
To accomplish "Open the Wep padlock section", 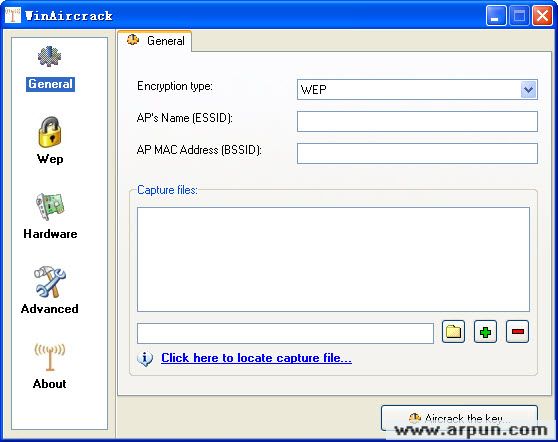I will pyautogui.click(x=50, y=140).
